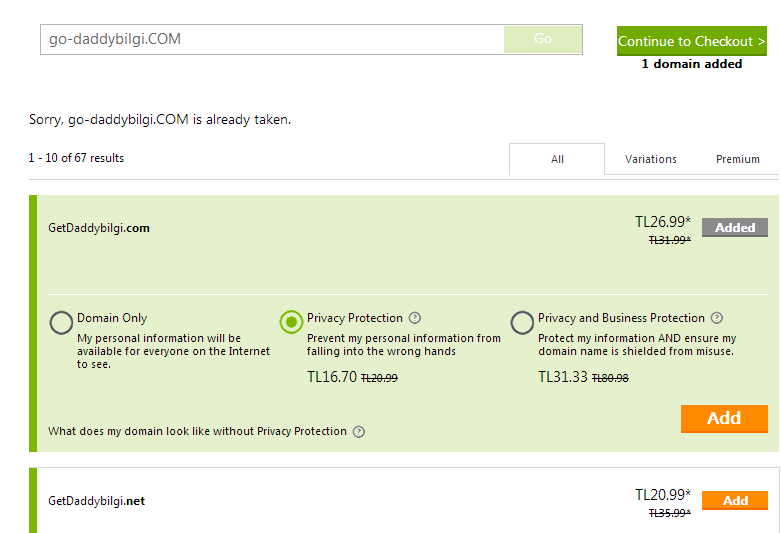Click help icon next to Privacy Protection
Viewport: 781px width, 533px height.
click(x=415, y=318)
